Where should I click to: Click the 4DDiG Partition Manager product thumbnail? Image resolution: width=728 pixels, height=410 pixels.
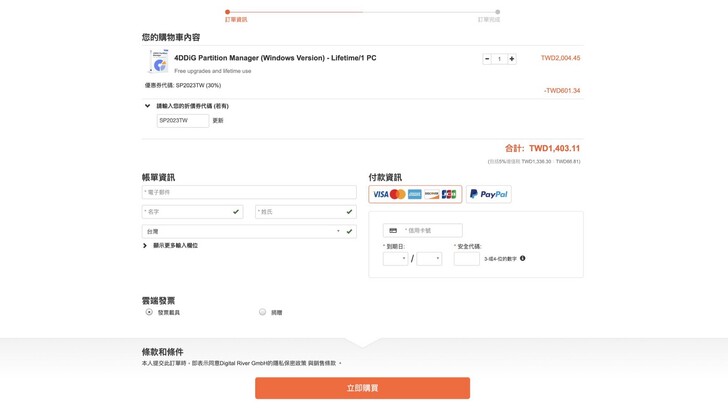coord(159,61)
